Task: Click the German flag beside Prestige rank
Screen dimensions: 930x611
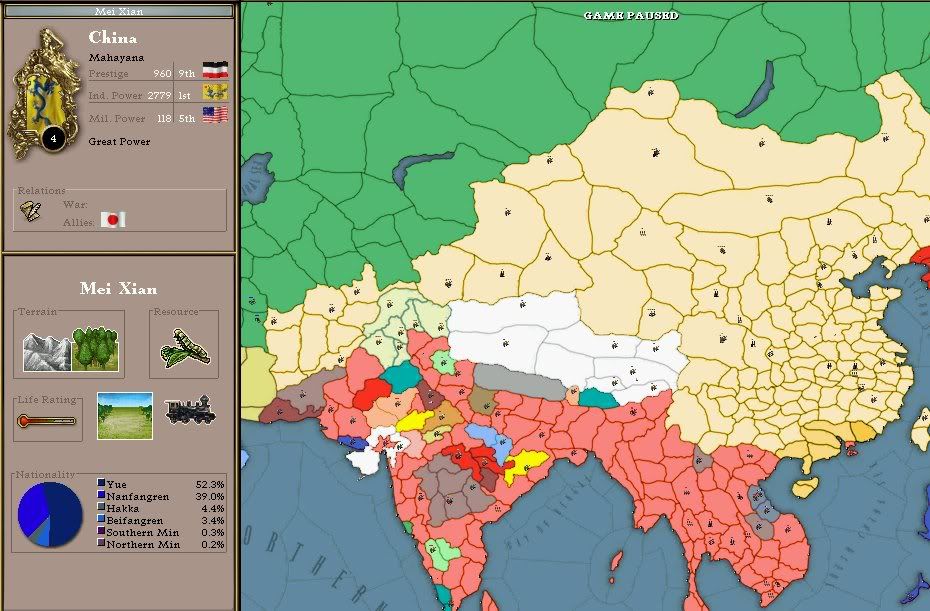Action: tap(214, 71)
